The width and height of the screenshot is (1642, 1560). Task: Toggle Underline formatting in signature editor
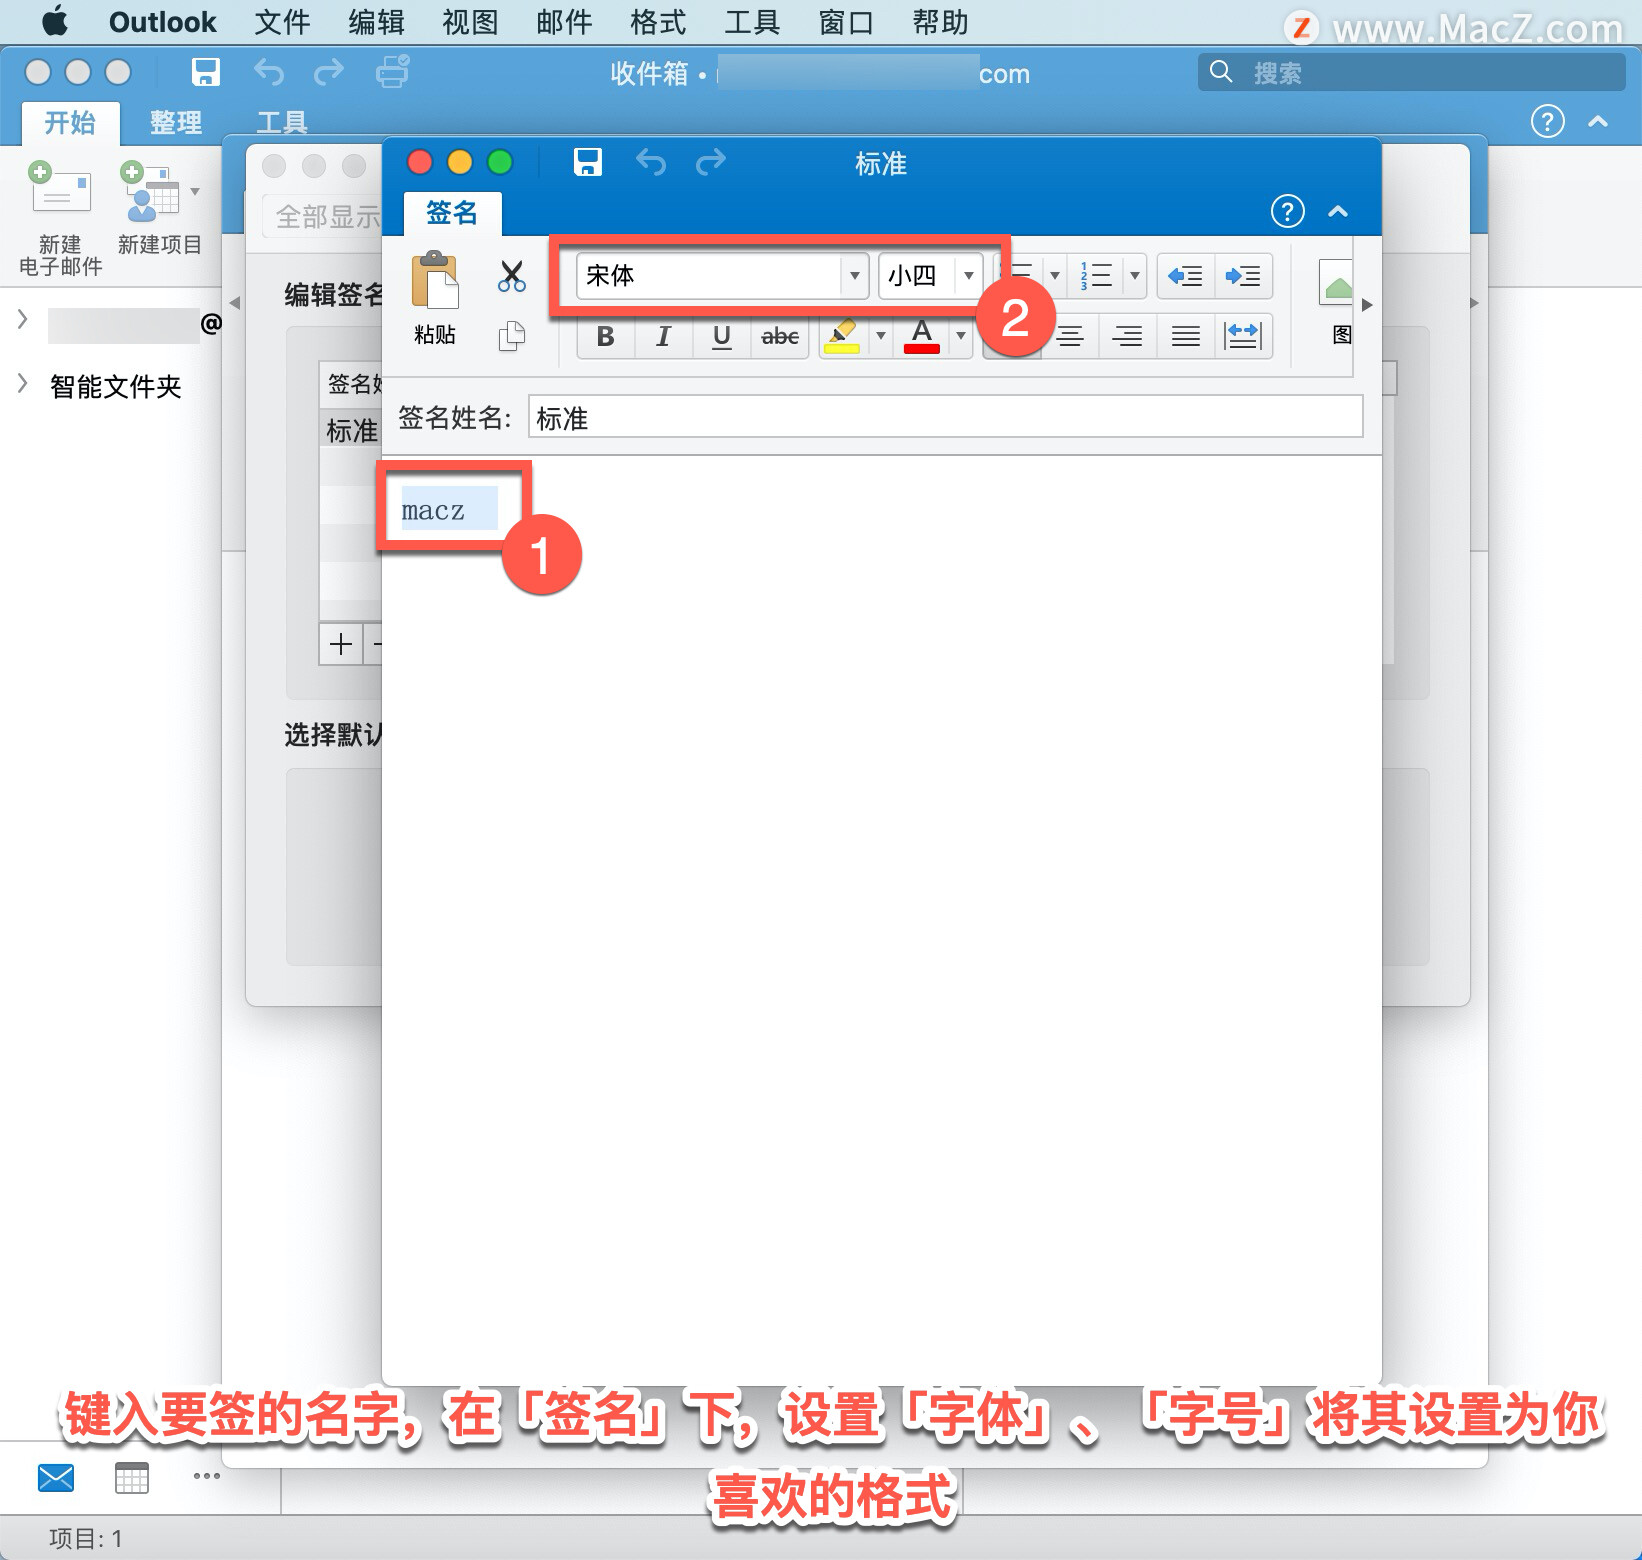(721, 336)
